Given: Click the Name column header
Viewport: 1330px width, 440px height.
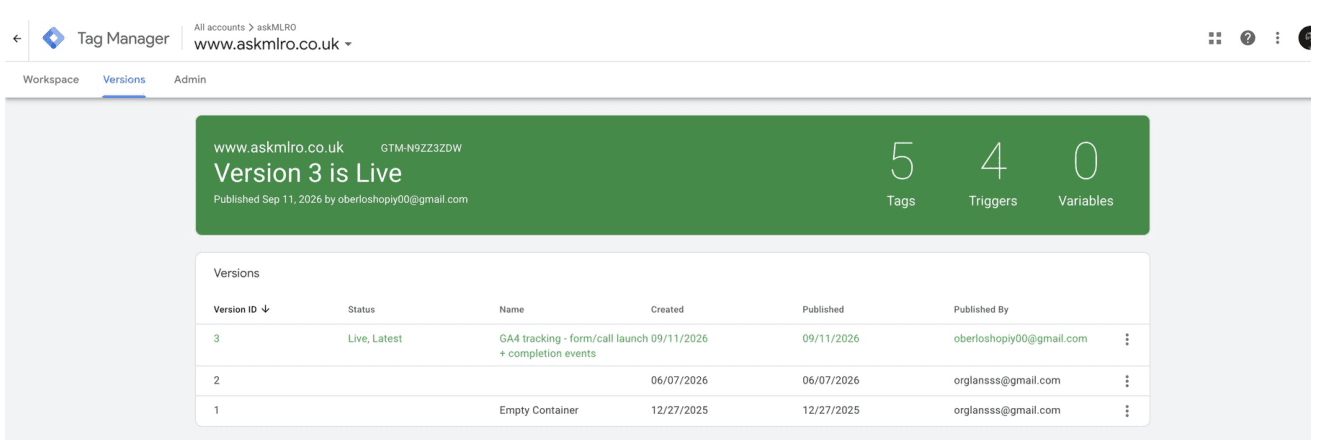Looking at the screenshot, I should (x=511, y=310).
